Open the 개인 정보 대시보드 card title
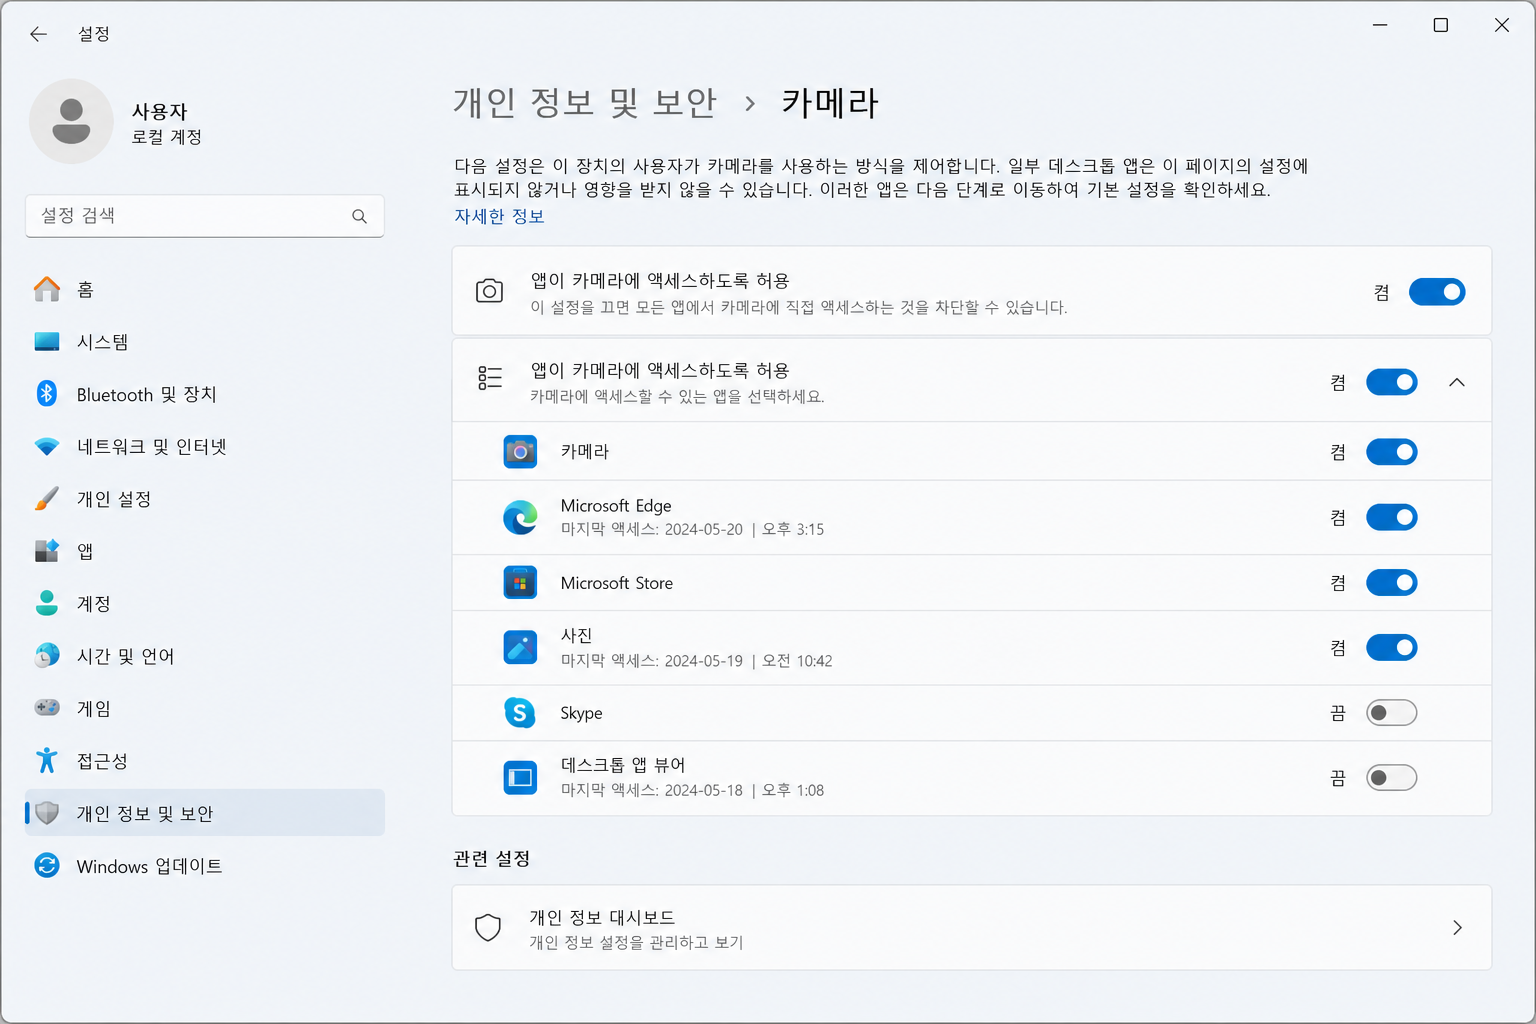This screenshot has width=1536, height=1024. point(602,917)
